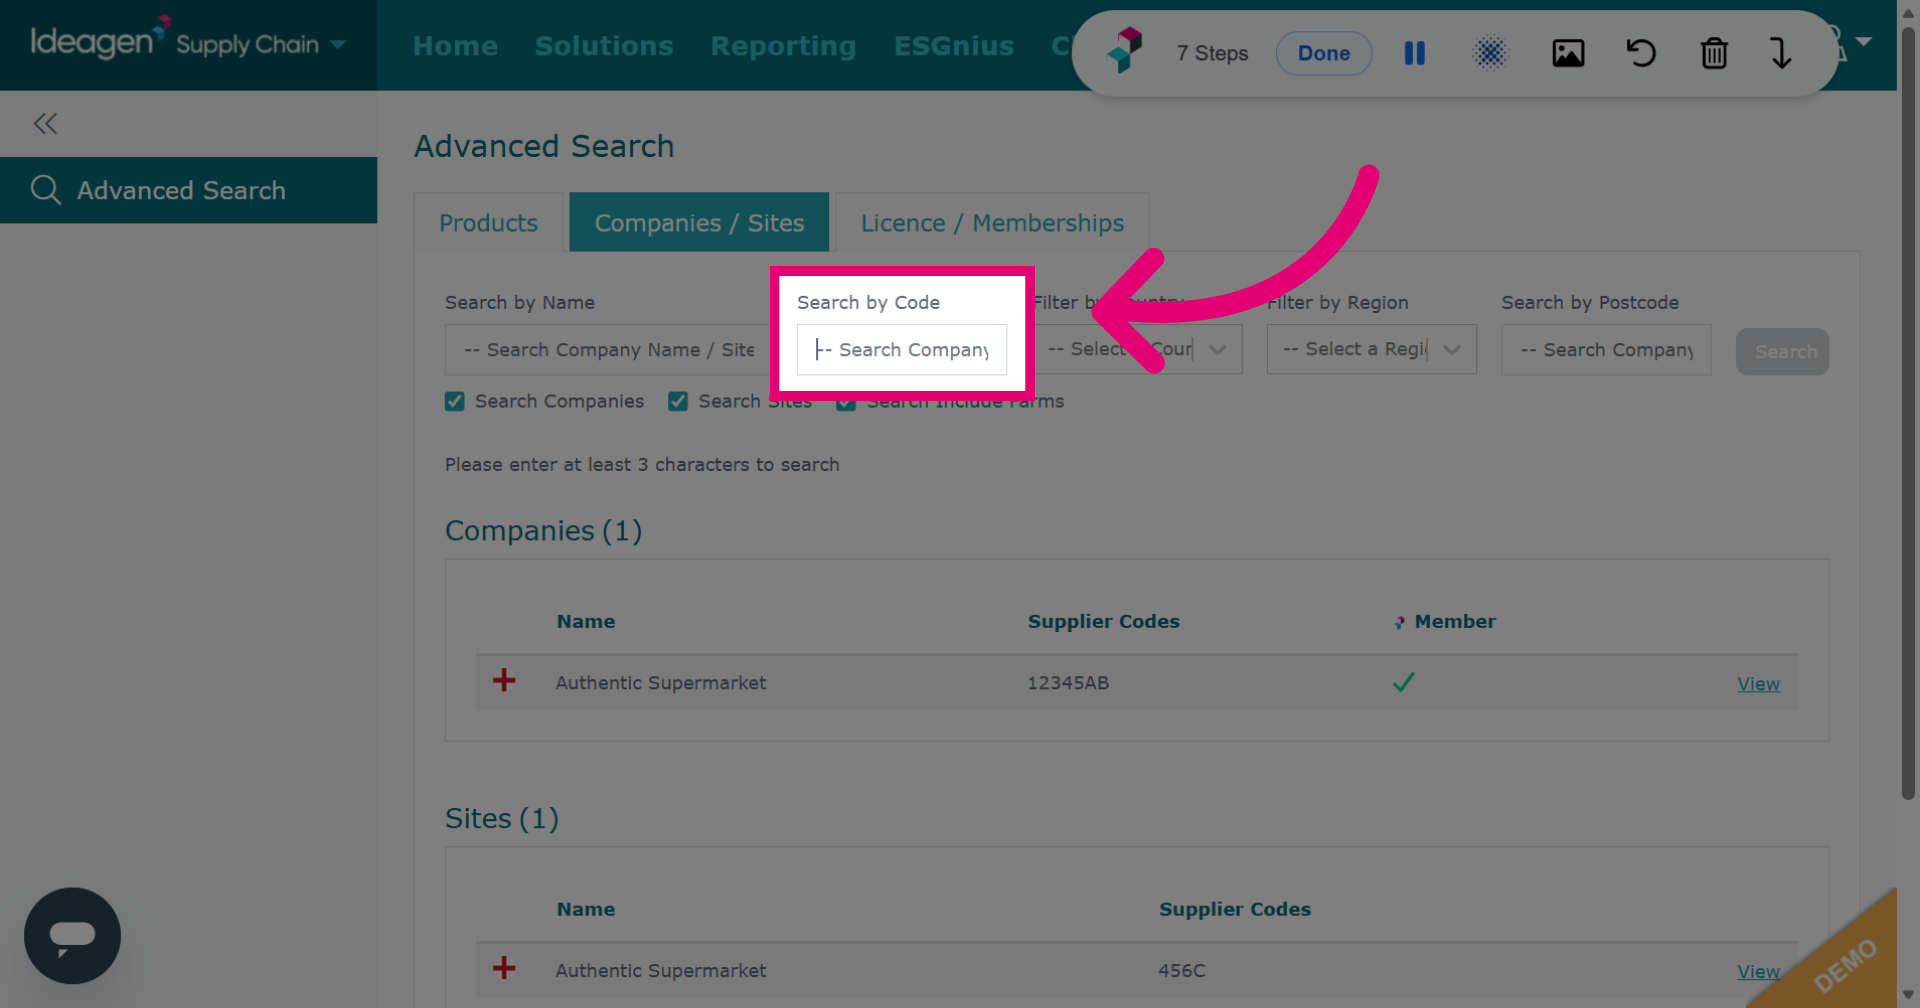Click the Sites (1) heading
This screenshot has height=1008, width=1920.
(502, 819)
